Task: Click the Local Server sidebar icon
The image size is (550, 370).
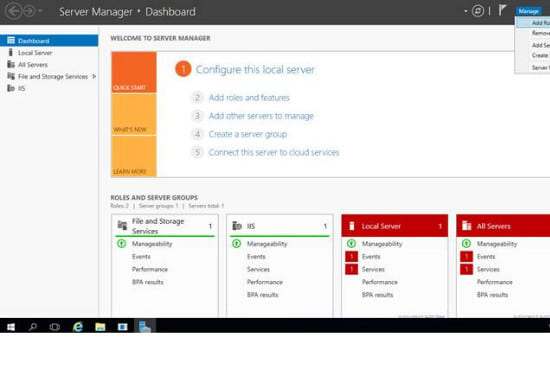Action: 11,53
